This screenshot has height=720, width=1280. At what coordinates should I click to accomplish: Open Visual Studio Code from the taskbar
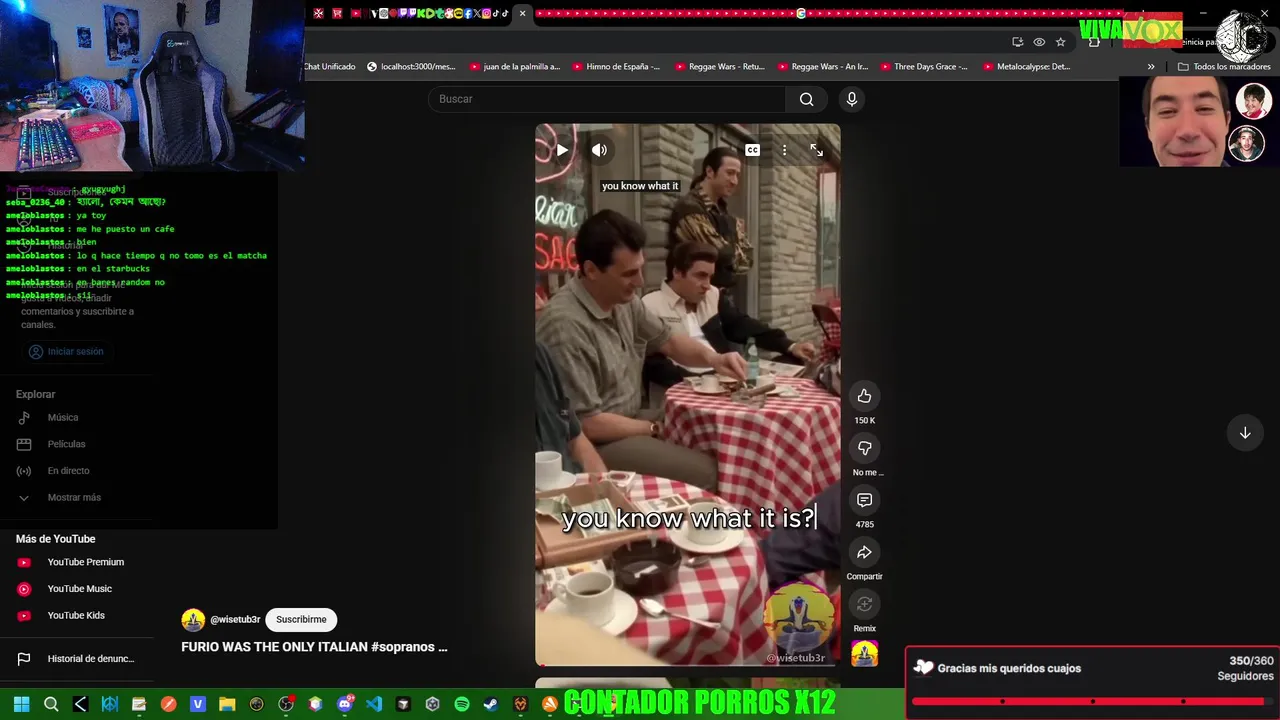pos(374,704)
